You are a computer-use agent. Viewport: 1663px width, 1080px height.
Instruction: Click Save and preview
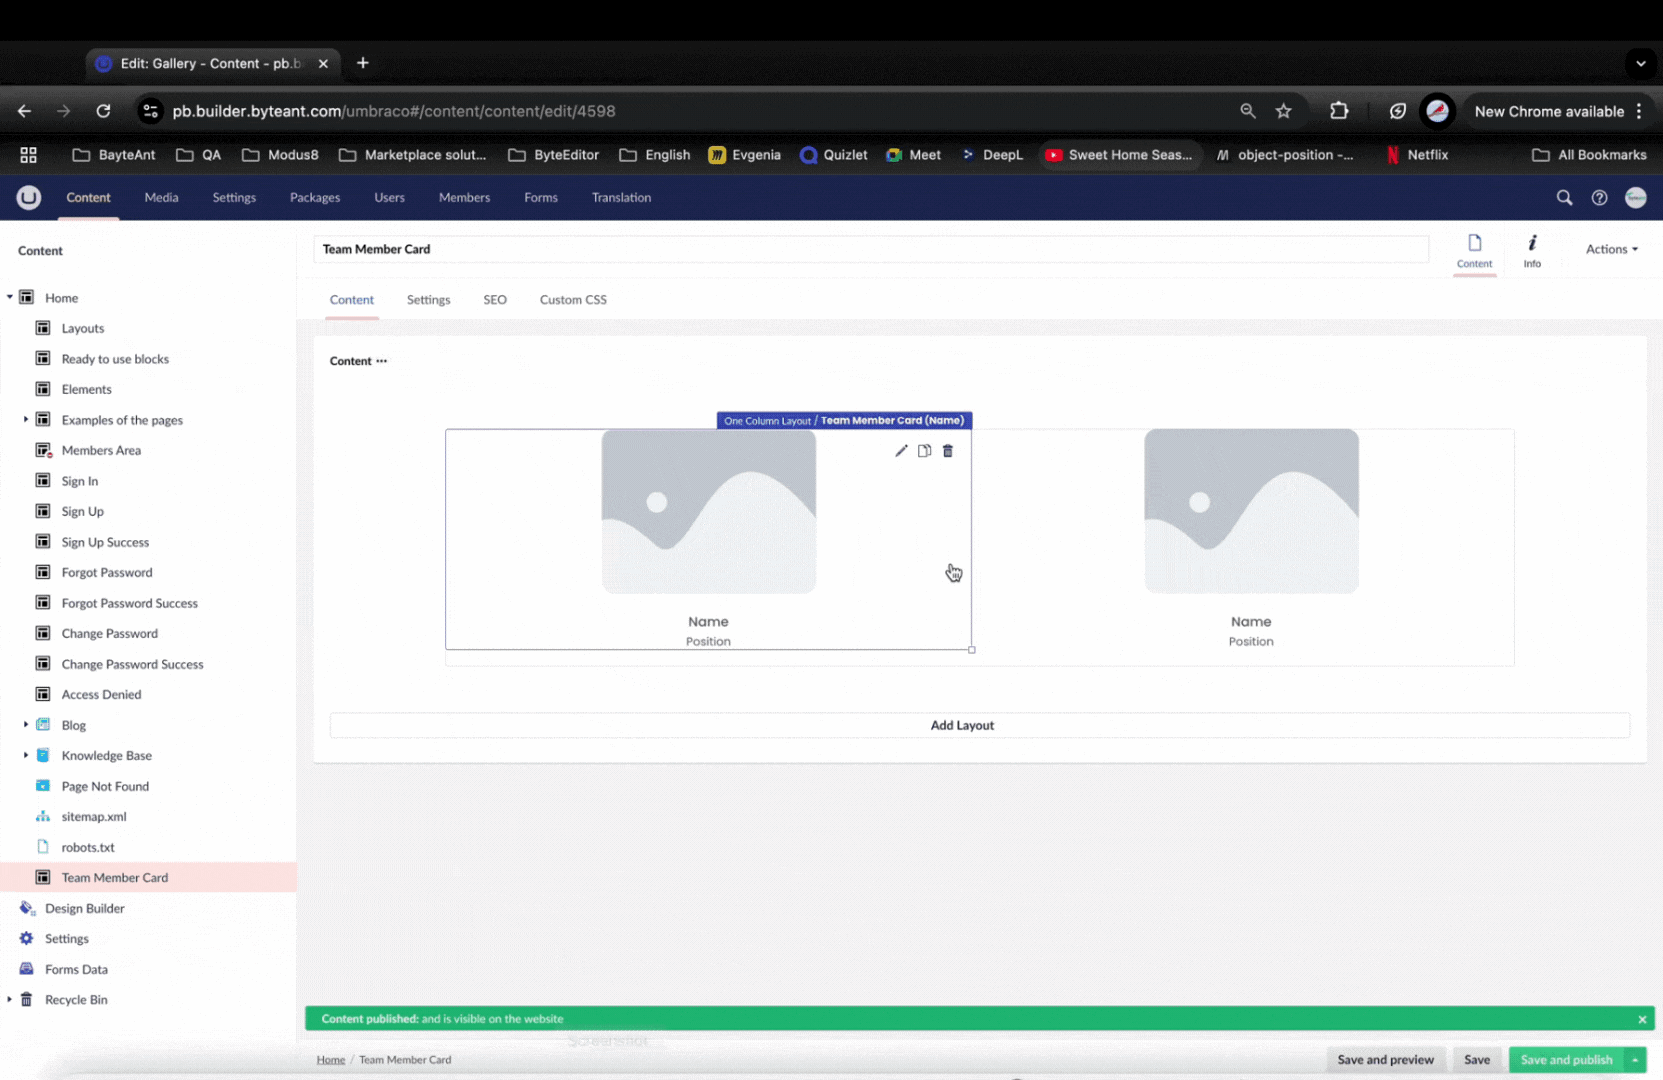pyautogui.click(x=1385, y=1060)
